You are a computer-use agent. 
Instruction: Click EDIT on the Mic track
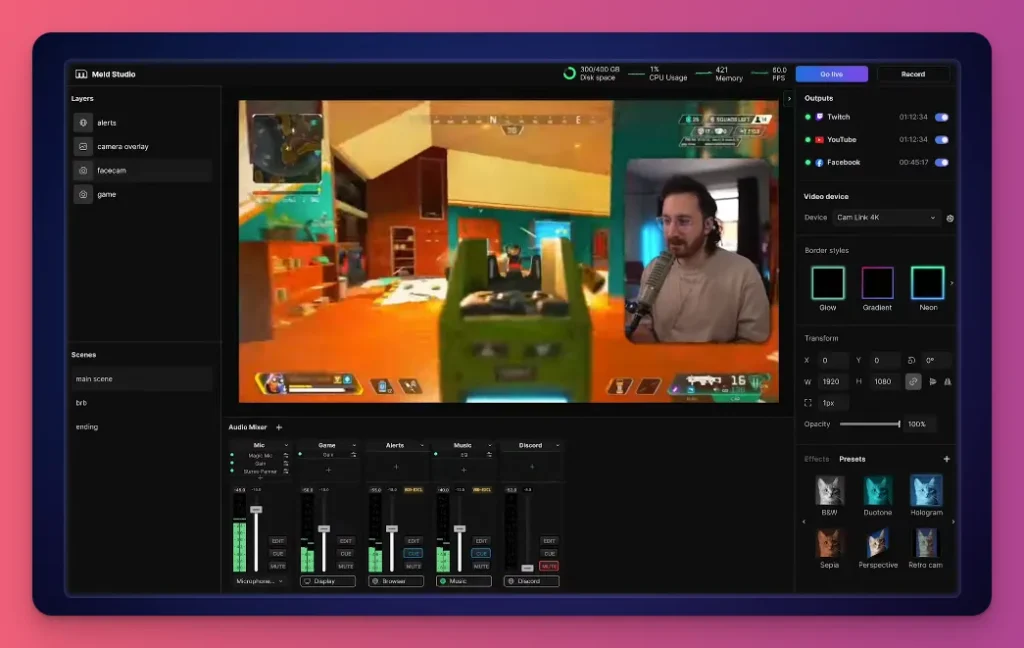[x=278, y=541]
